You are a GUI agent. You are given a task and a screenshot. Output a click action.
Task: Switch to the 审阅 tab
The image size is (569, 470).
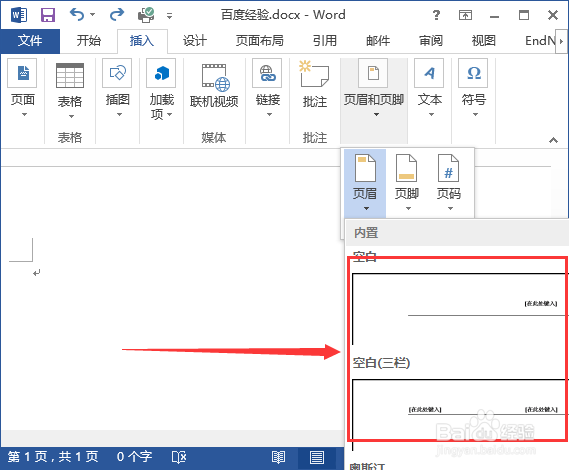(x=431, y=41)
